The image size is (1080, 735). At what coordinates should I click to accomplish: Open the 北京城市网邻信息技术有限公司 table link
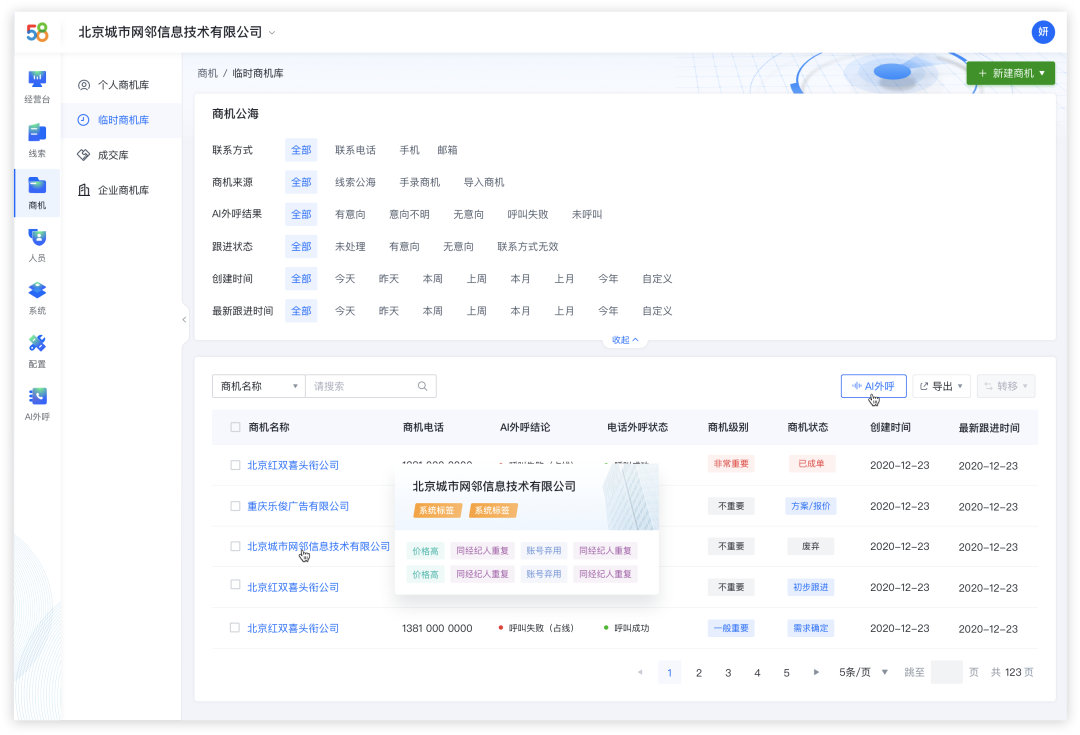[318, 546]
